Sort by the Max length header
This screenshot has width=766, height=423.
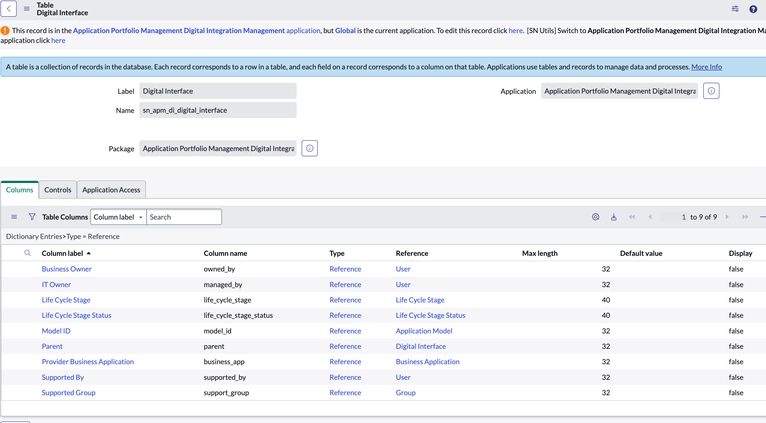(x=540, y=253)
